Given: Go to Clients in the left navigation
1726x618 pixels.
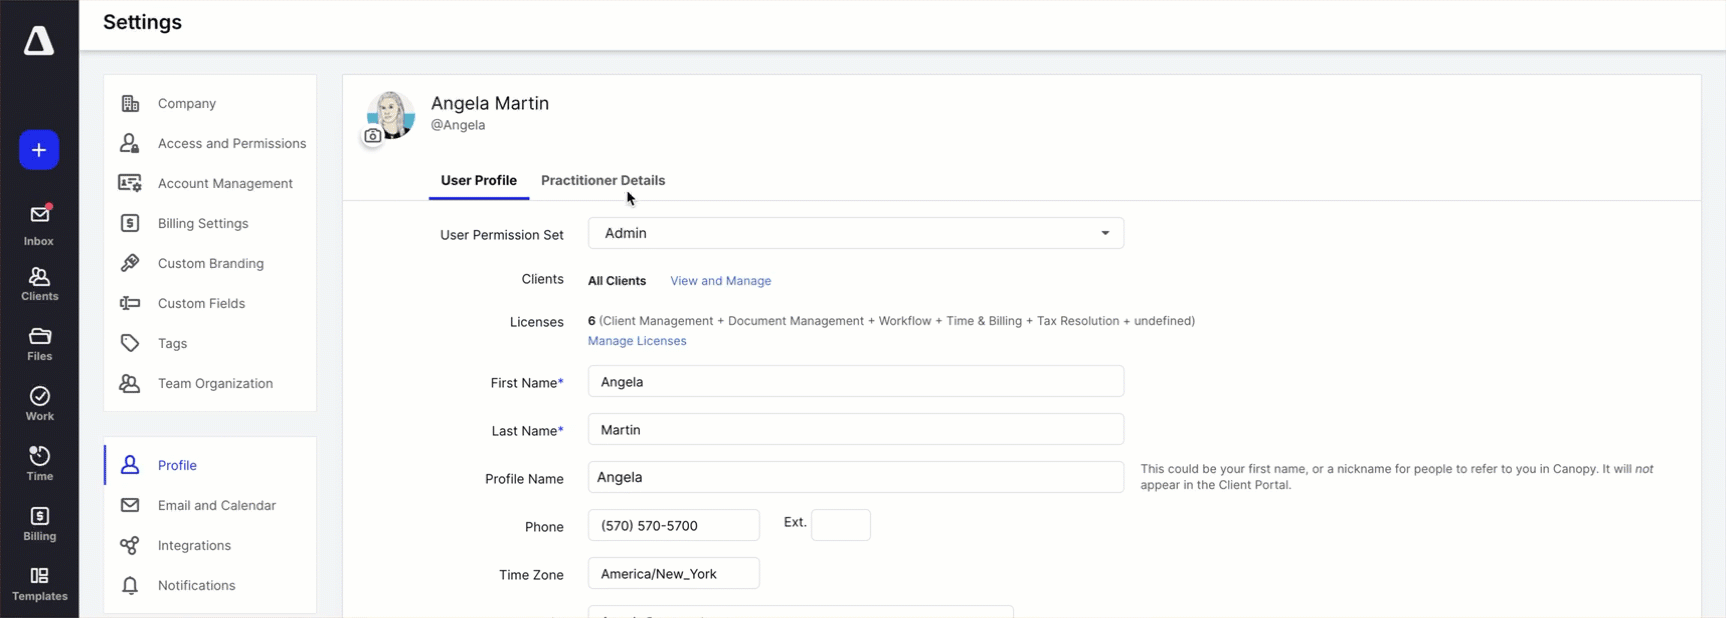Looking at the screenshot, I should 39,284.
